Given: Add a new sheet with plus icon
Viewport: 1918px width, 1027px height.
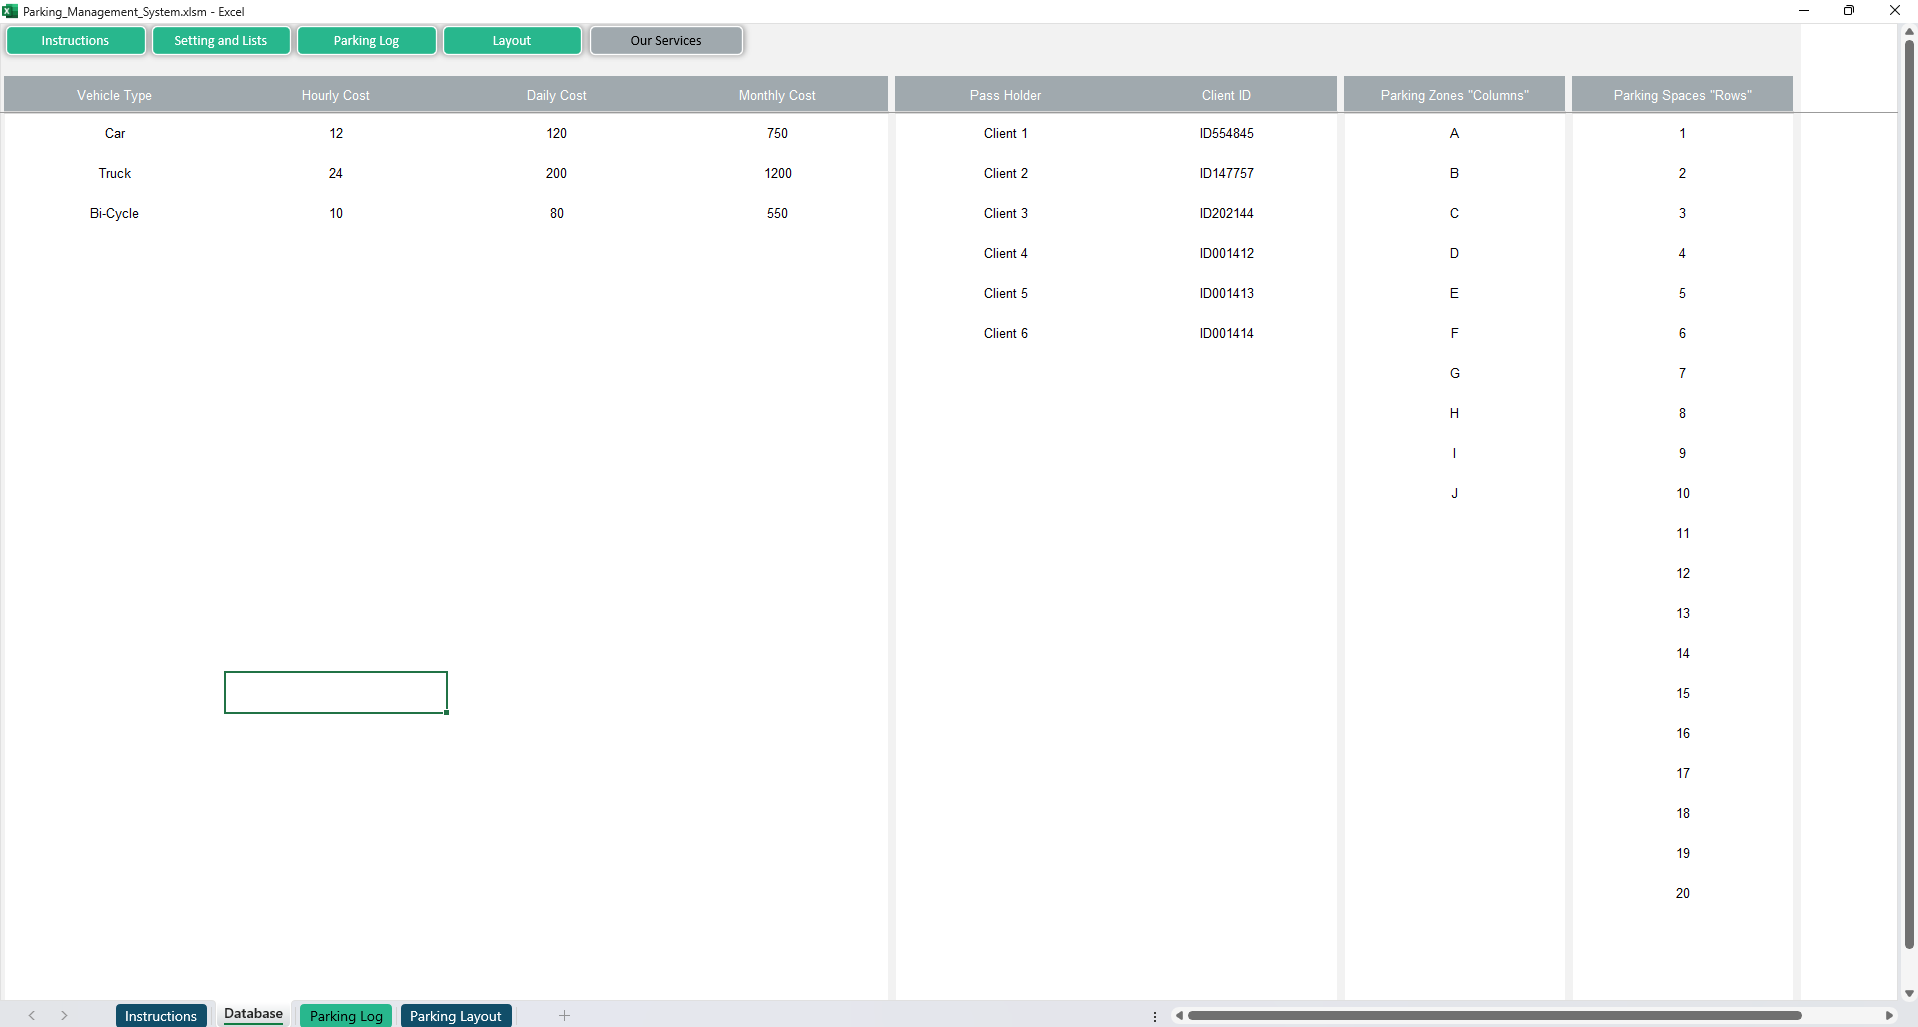Looking at the screenshot, I should pyautogui.click(x=564, y=1016).
